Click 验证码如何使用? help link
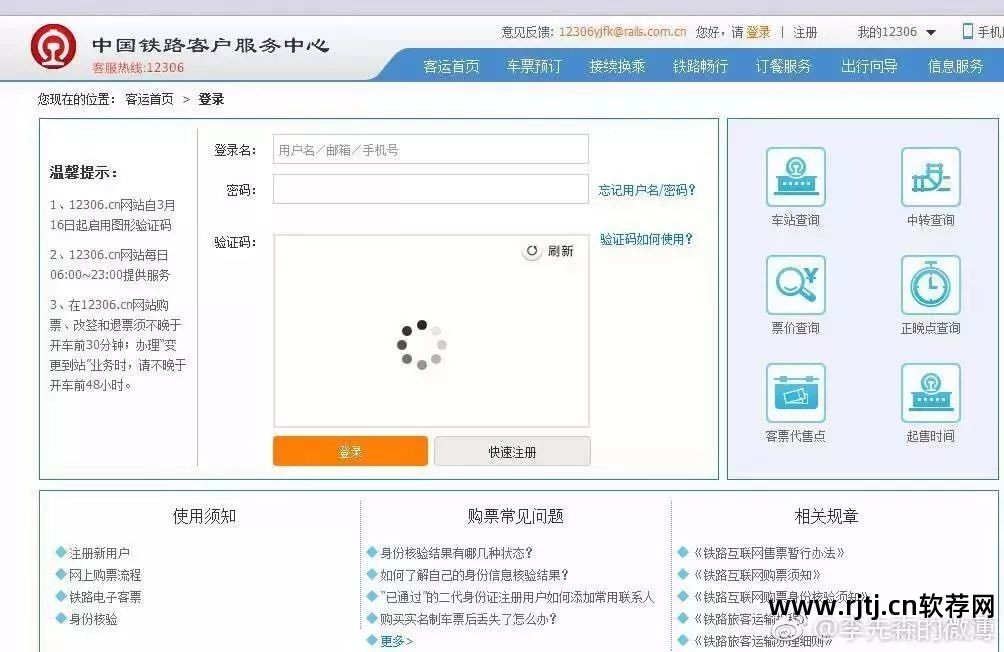This screenshot has width=1004, height=652. pyautogui.click(x=647, y=240)
